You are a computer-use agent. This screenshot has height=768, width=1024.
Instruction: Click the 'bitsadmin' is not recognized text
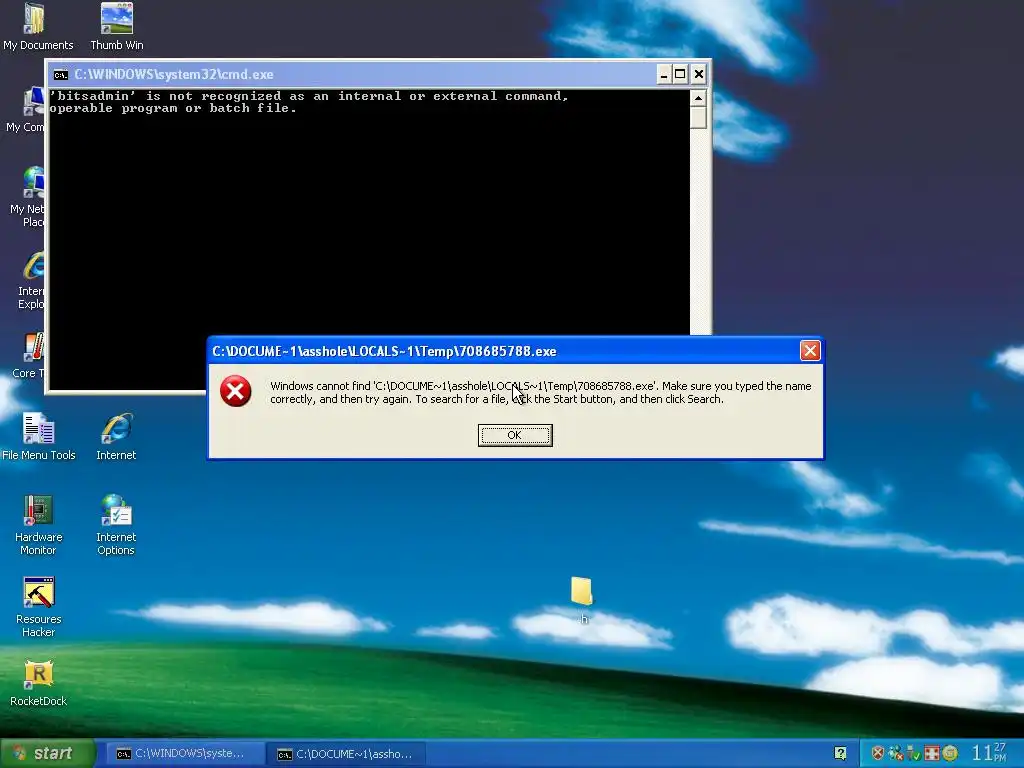tap(308, 102)
